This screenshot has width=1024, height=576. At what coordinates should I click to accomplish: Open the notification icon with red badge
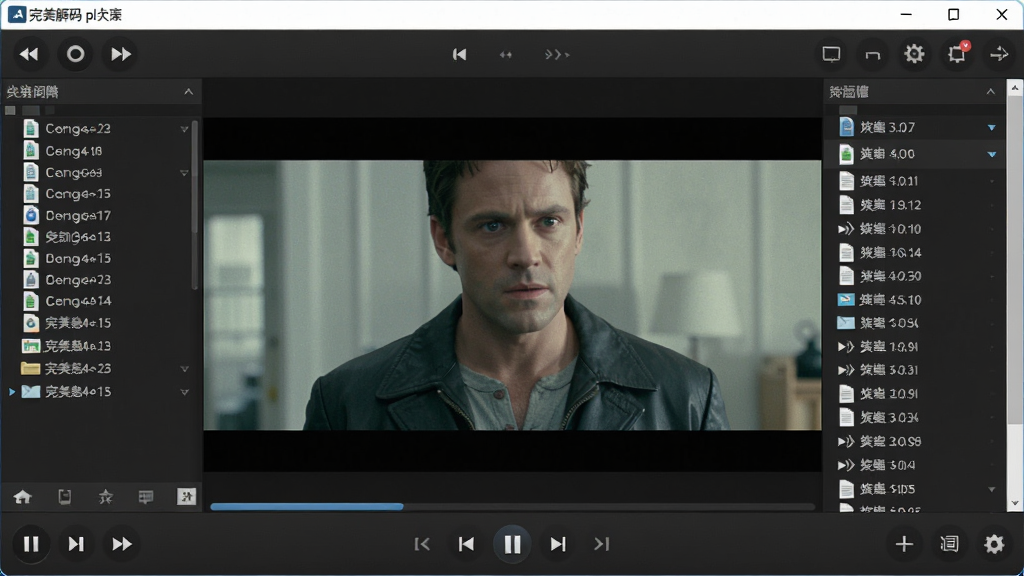[957, 54]
